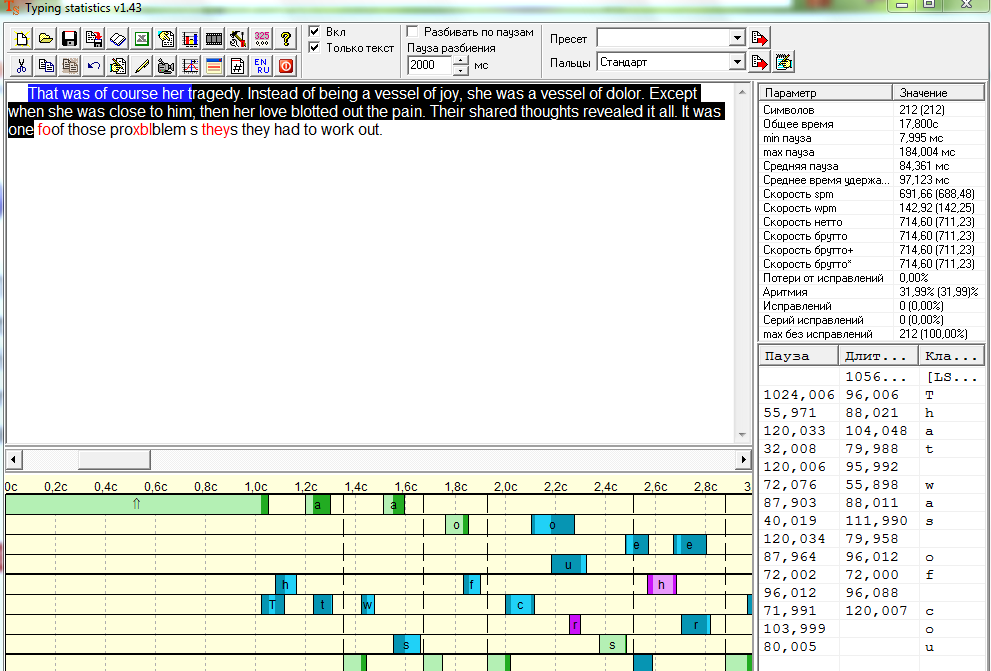
Task: Click the striped window list icon
Action: coord(214,65)
